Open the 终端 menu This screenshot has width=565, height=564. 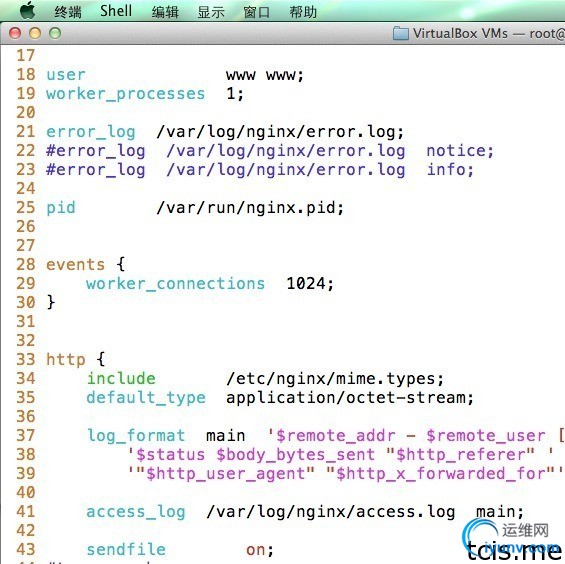click(68, 12)
